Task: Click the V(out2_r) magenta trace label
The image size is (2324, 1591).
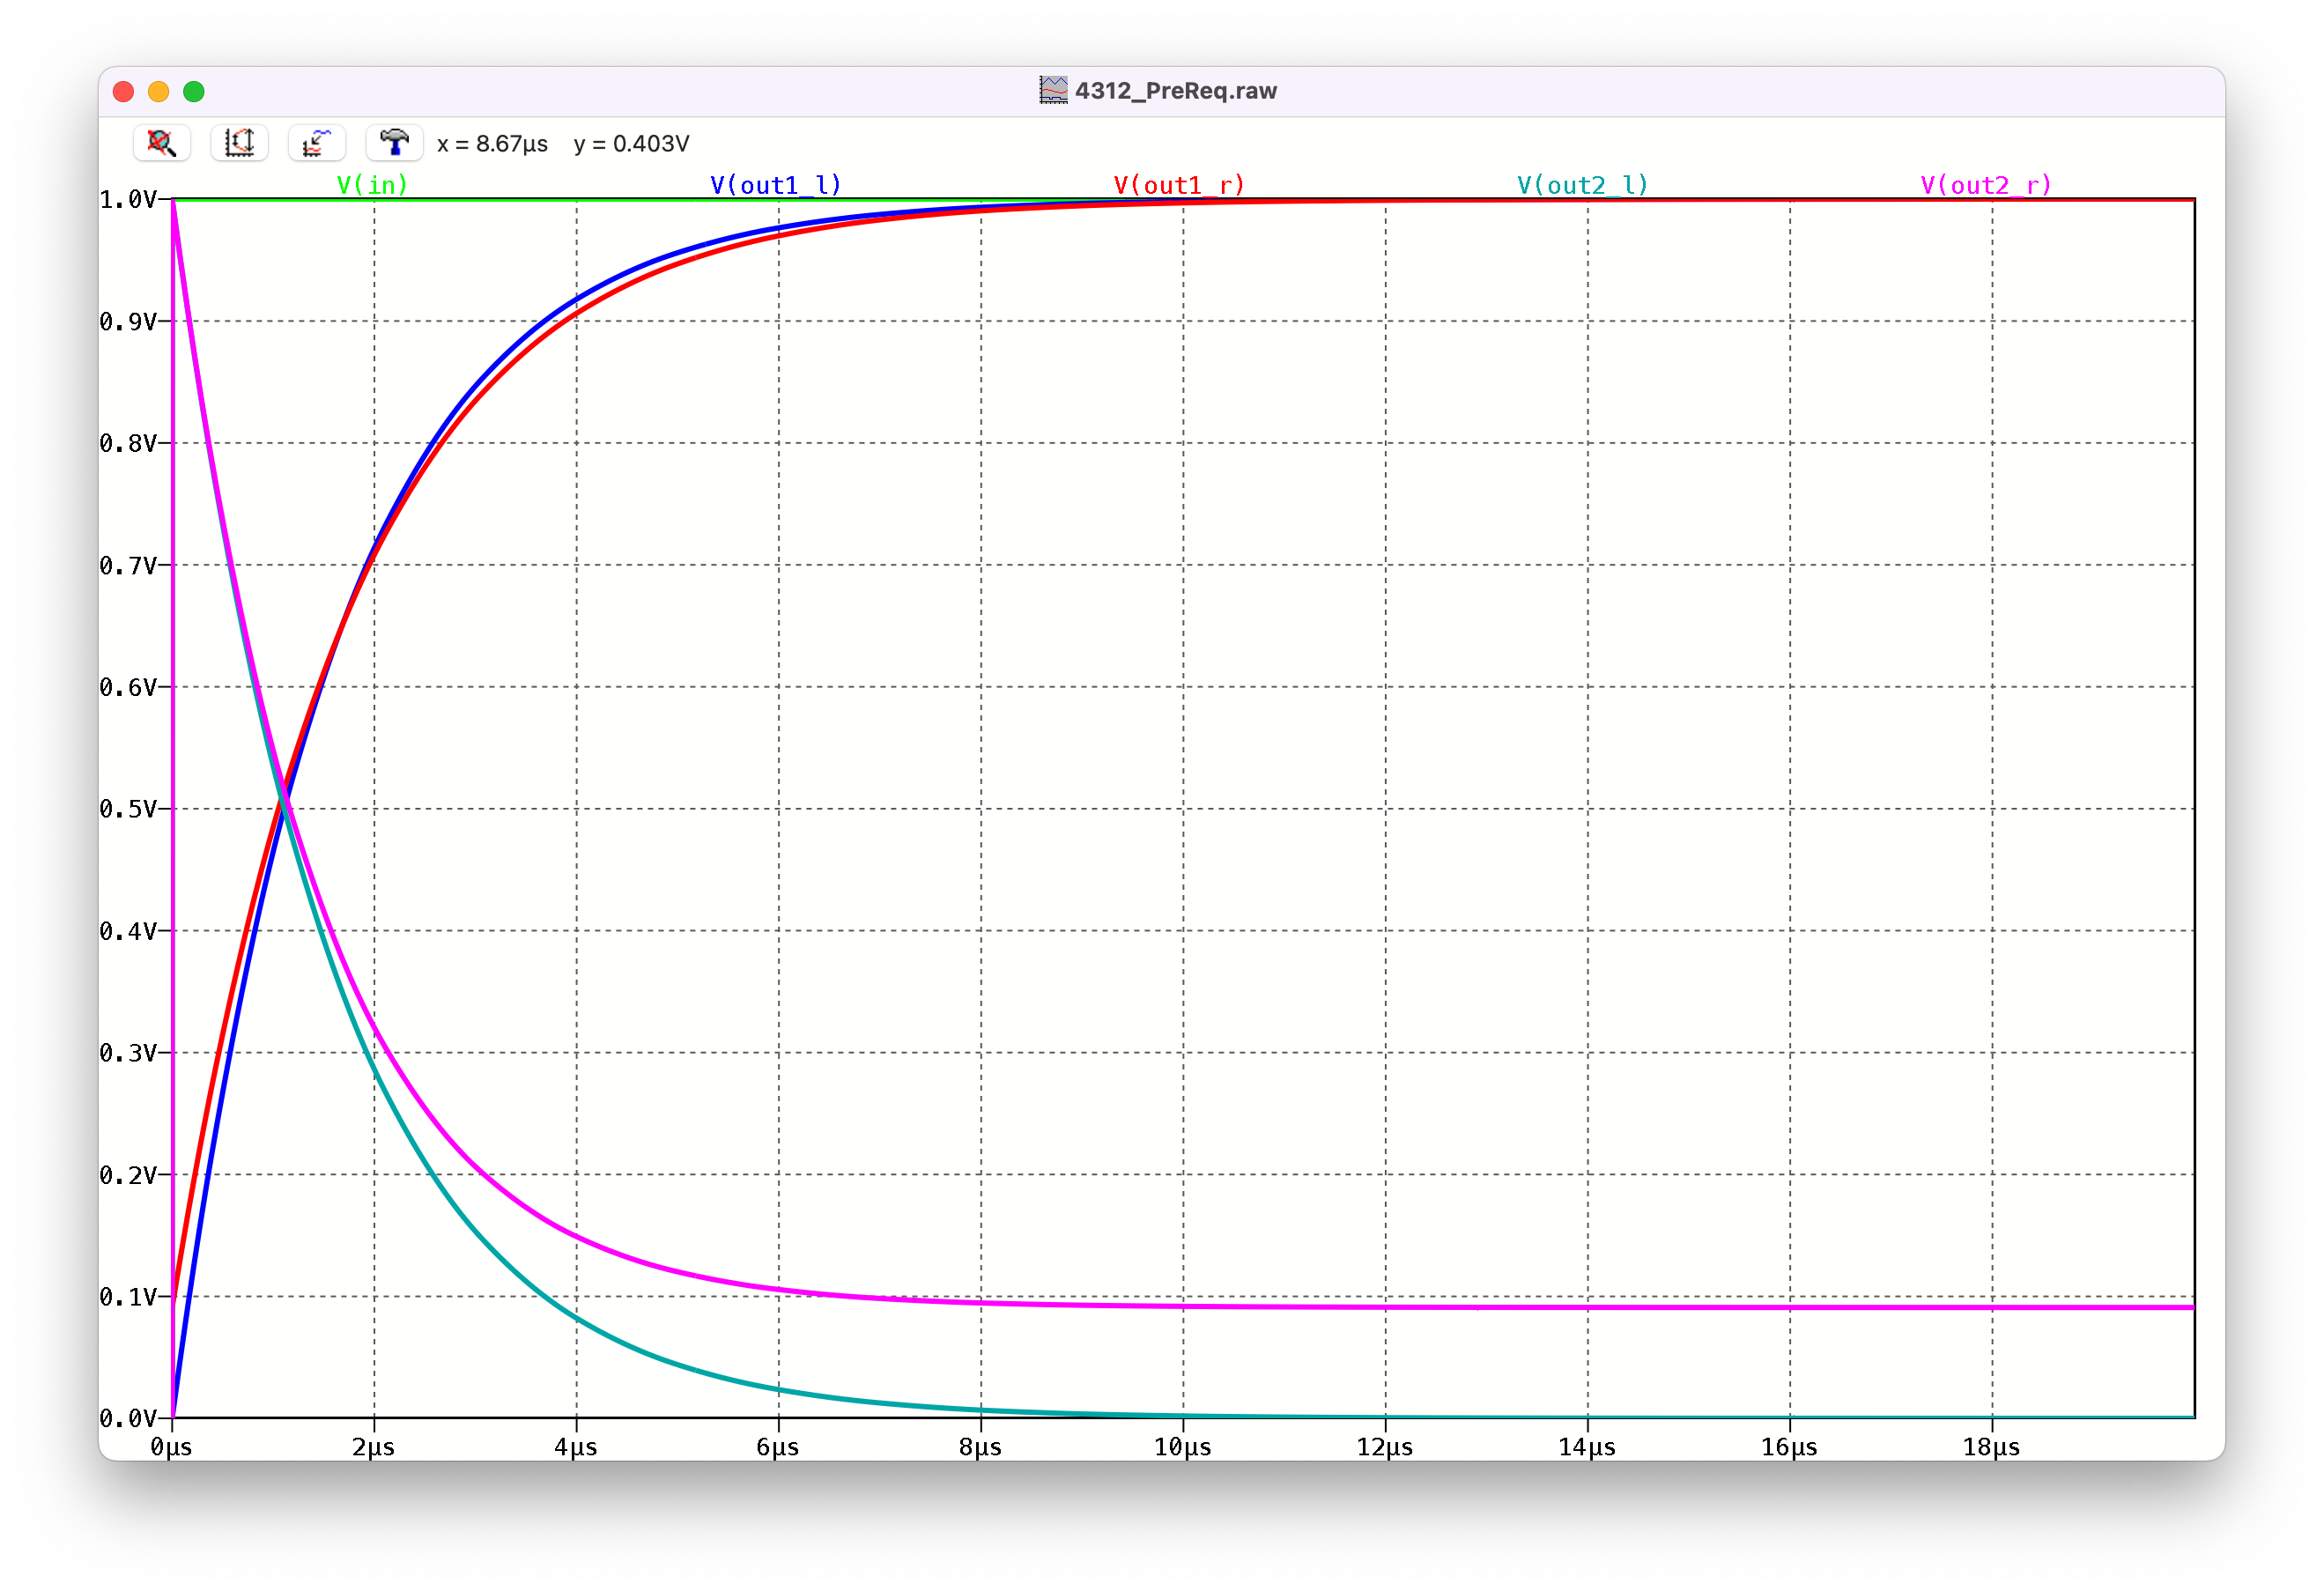Action: (x=1986, y=185)
